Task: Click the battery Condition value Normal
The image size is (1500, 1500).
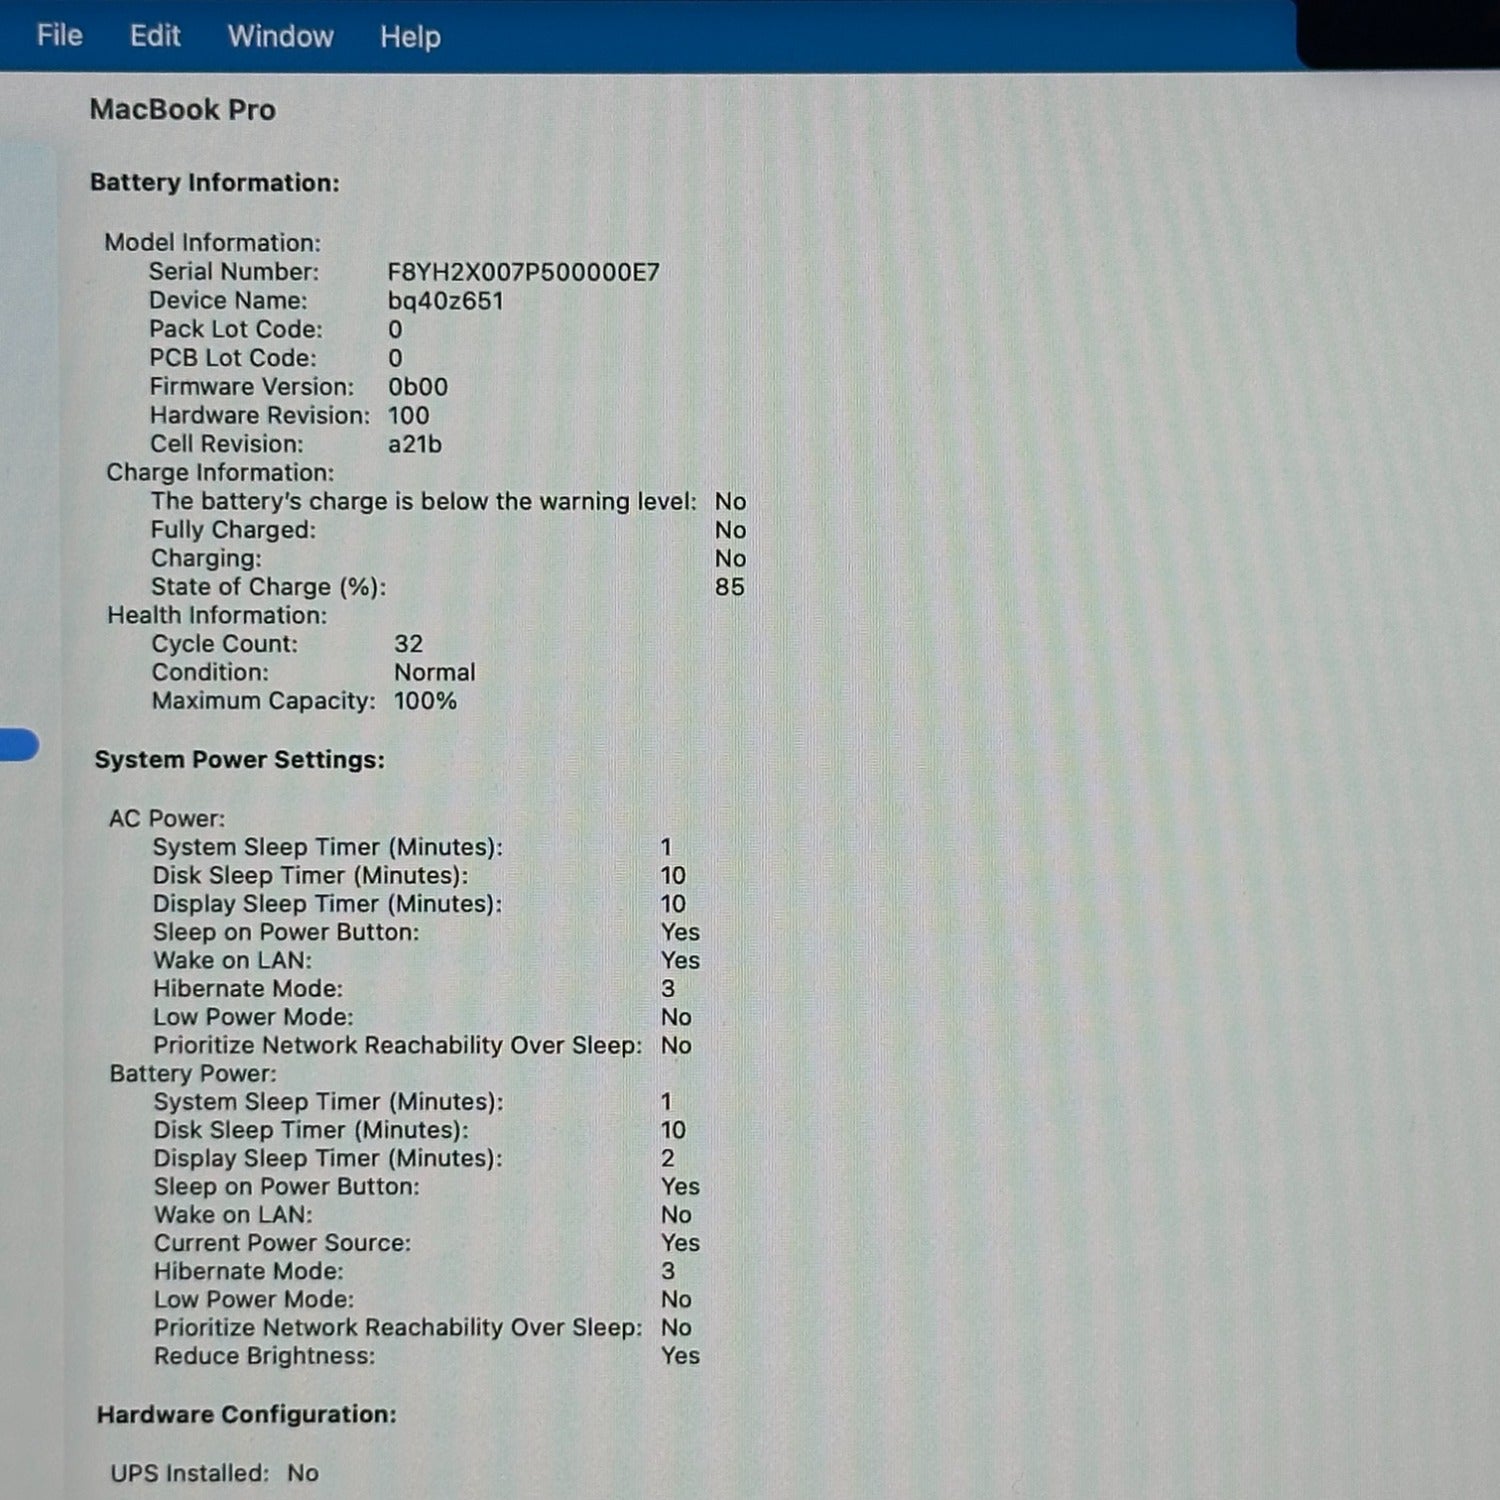Action: [434, 672]
